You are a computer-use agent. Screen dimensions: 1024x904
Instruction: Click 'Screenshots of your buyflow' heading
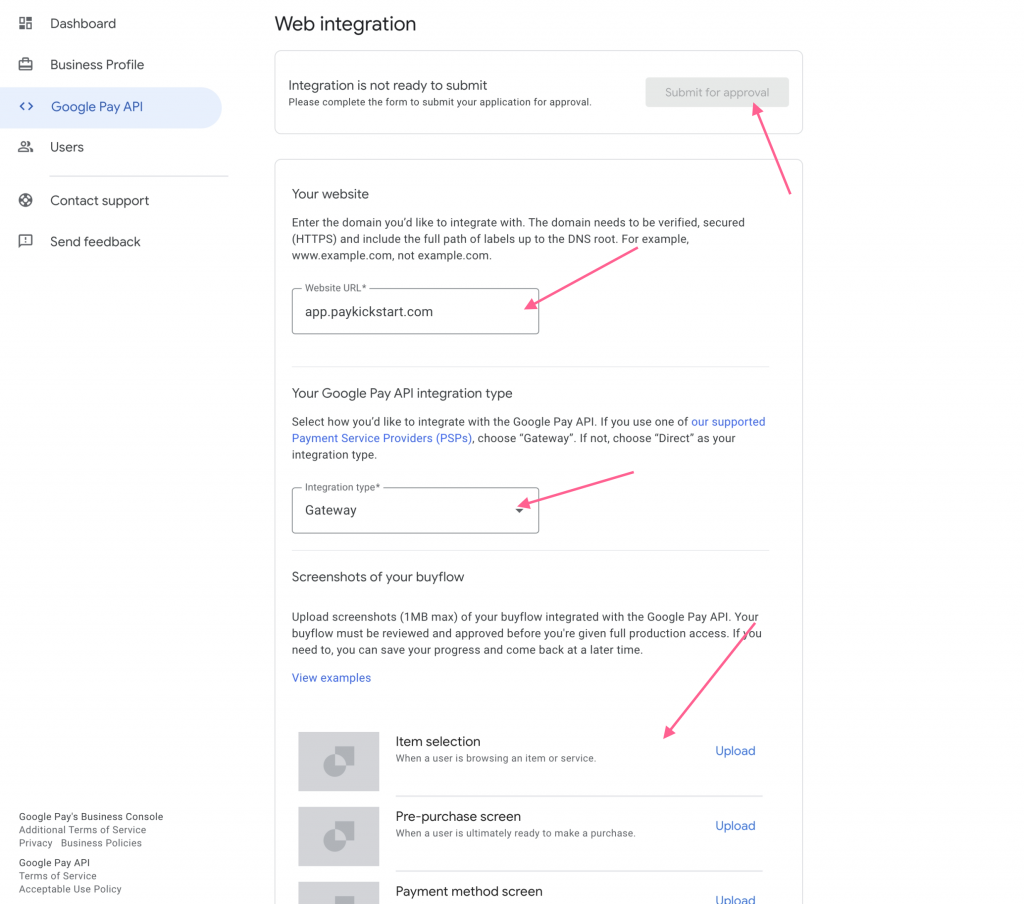click(x=378, y=577)
